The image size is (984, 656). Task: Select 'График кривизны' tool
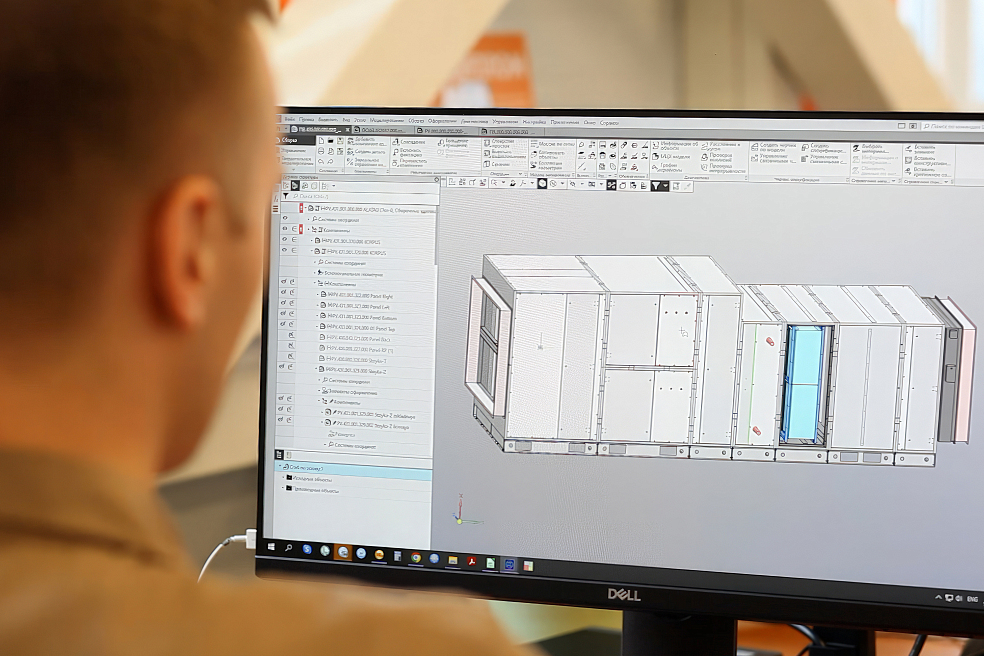[668, 168]
